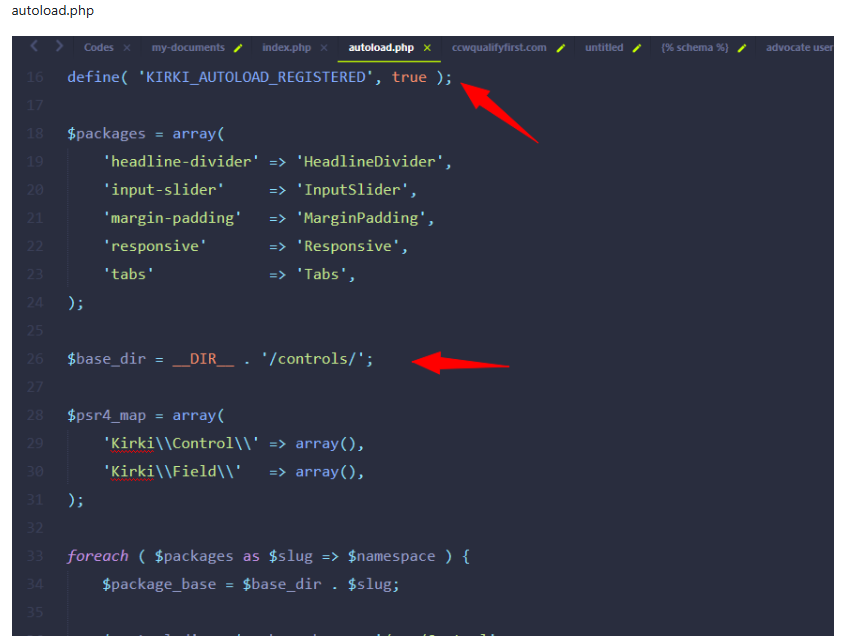841x639 pixels.
Task: Click the back navigation arrow in tab bar
Action: tap(34, 47)
